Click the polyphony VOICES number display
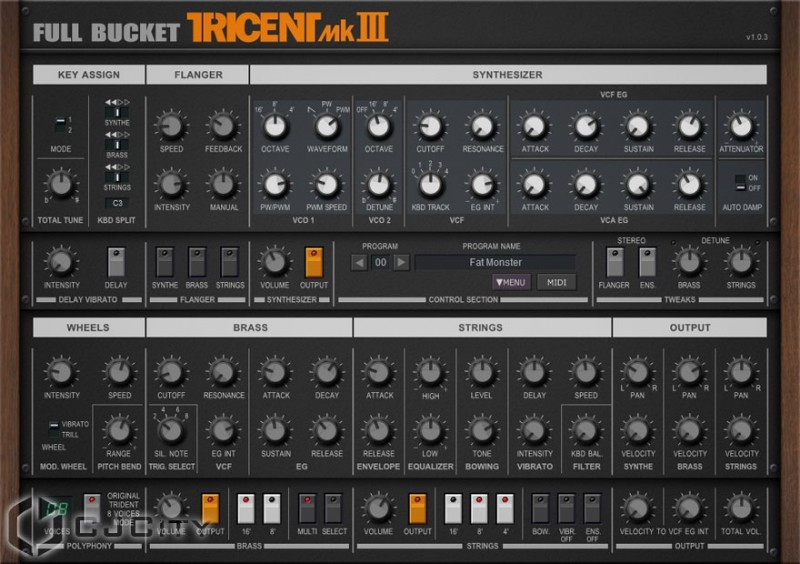The height and width of the screenshot is (564, 800). [x=56, y=509]
